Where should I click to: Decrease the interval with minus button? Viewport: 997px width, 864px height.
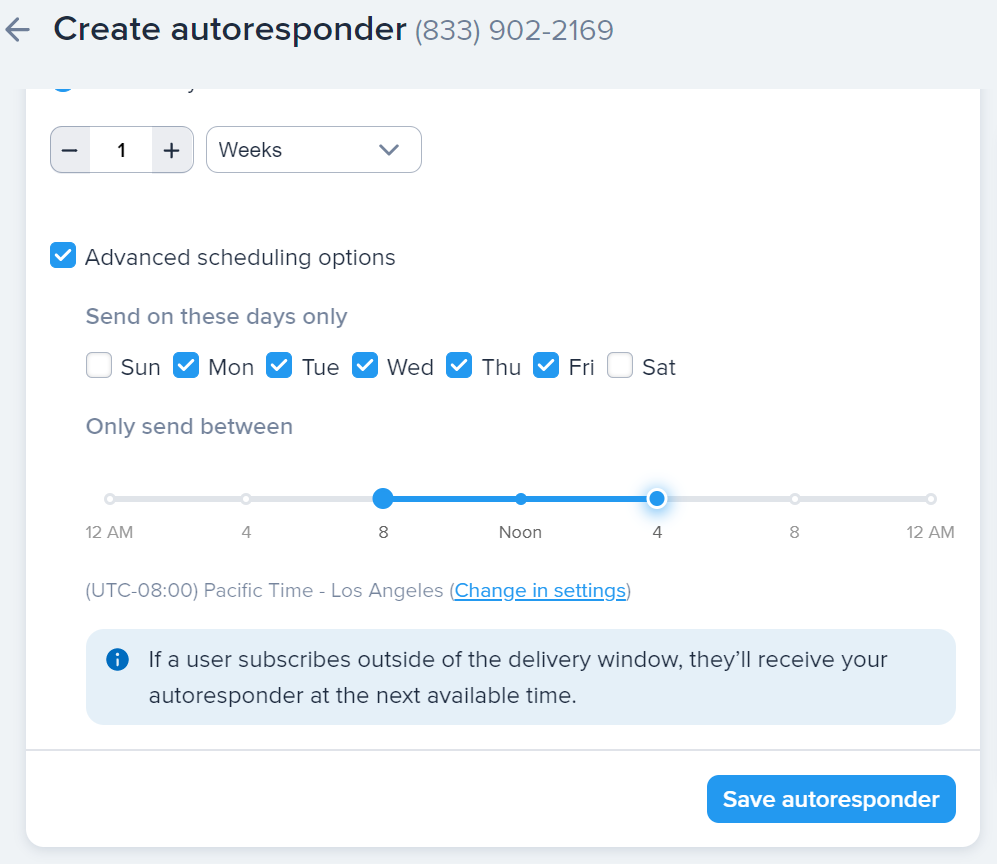pos(70,150)
